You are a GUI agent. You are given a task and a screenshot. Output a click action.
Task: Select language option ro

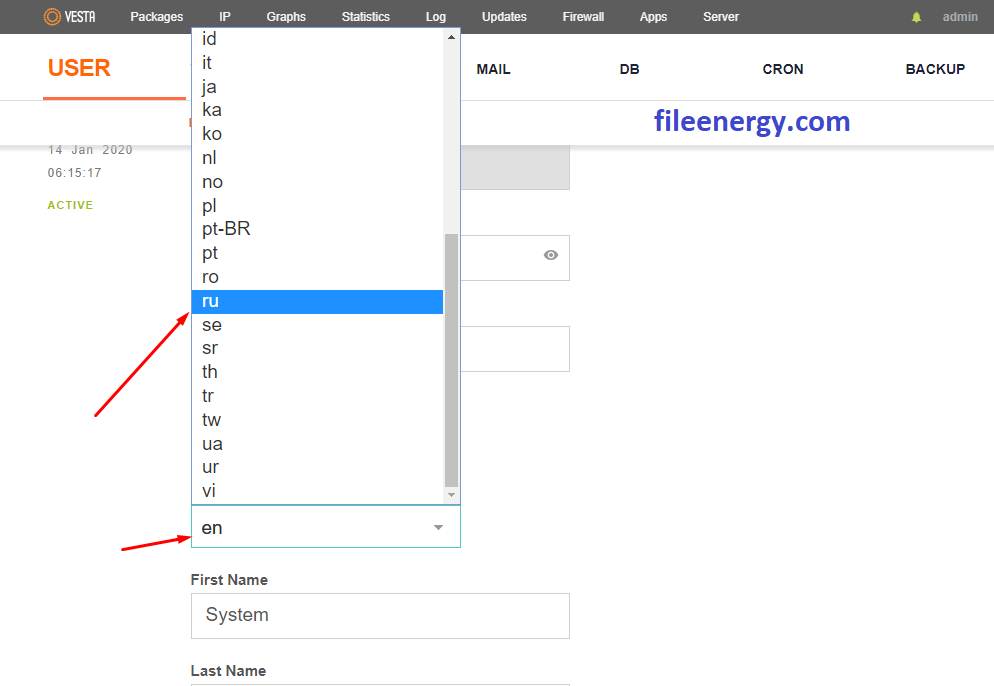click(x=317, y=277)
